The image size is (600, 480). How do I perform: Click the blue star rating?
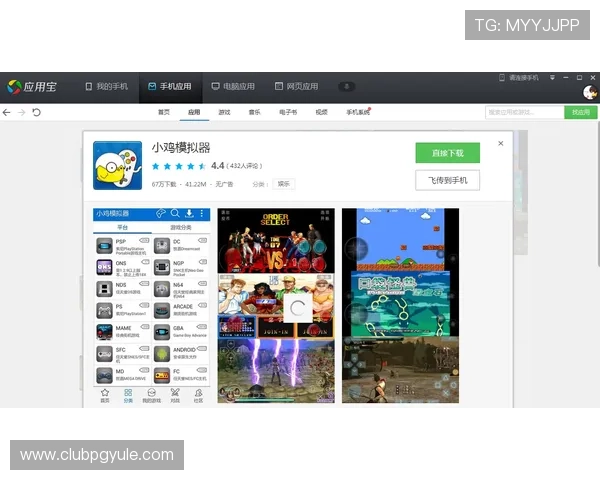point(179,166)
